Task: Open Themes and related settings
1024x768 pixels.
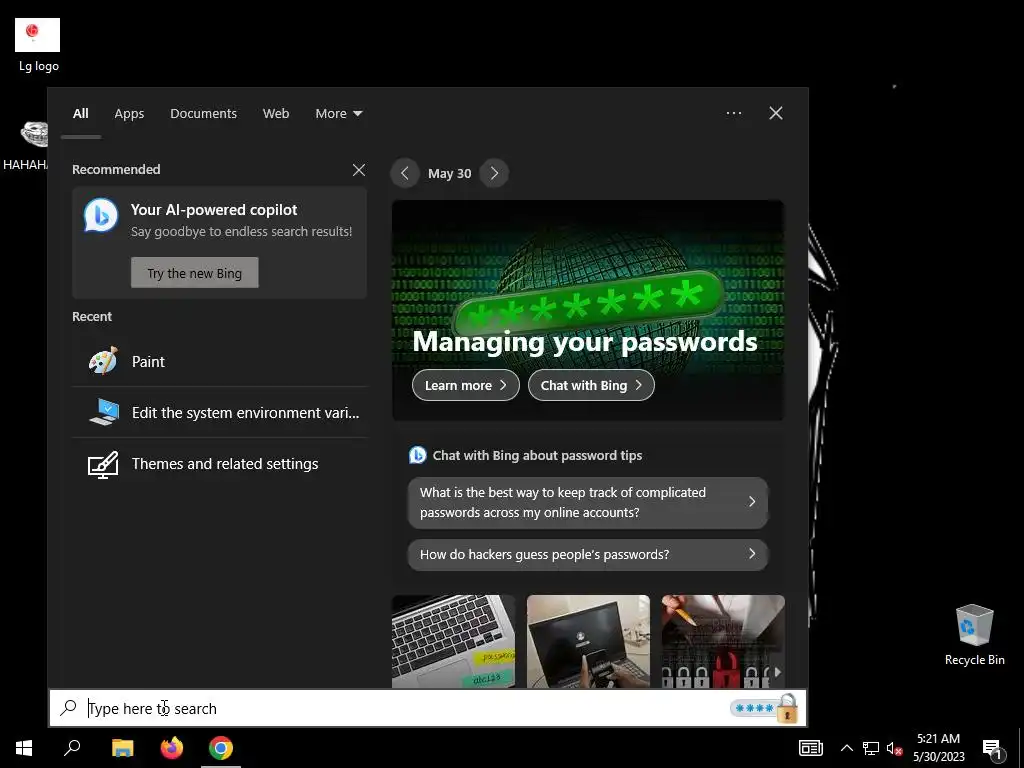Action: click(x=219, y=464)
